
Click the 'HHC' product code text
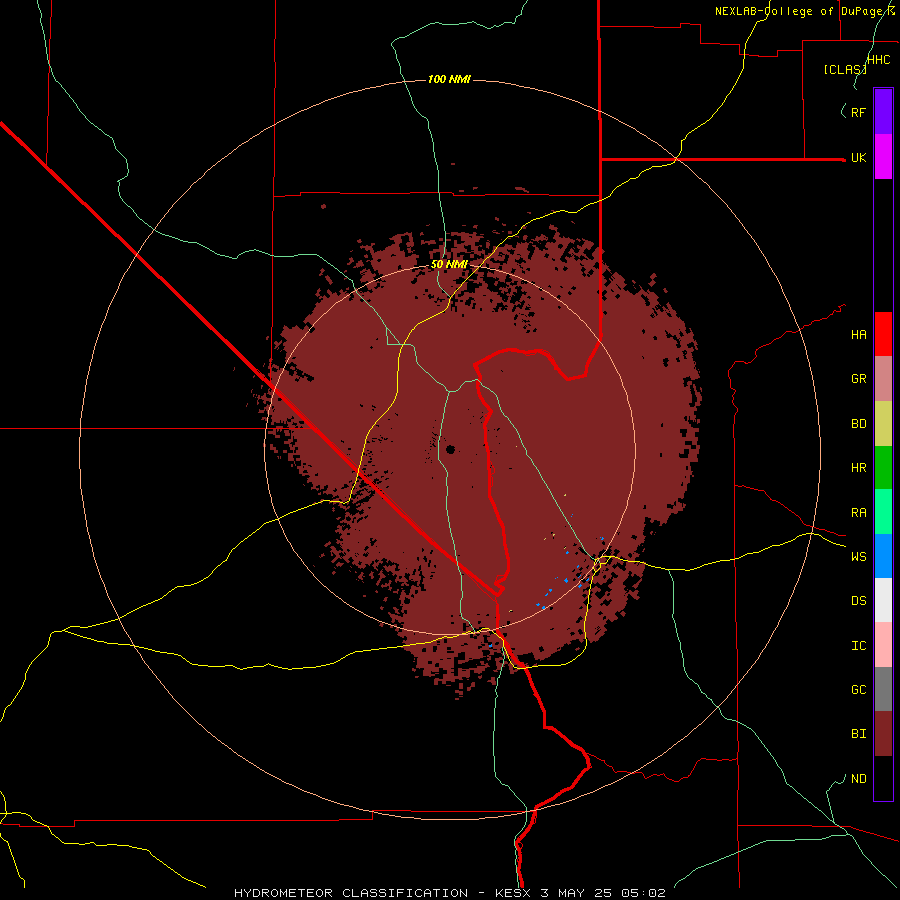click(879, 60)
